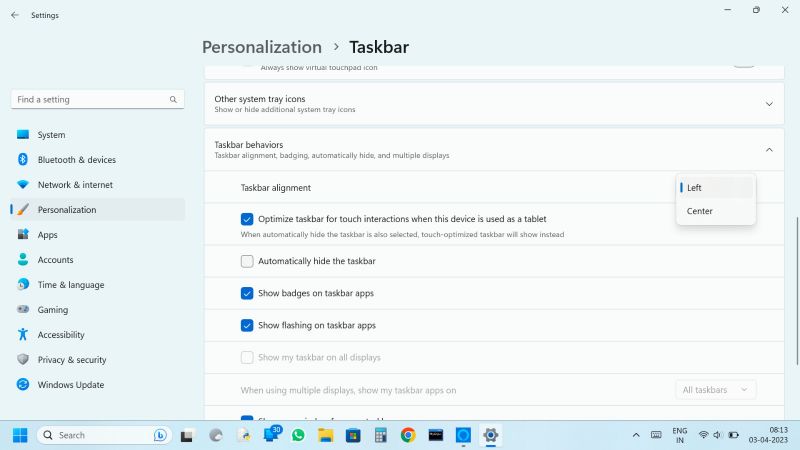Click the Windows Update sync icon
800x450 pixels.
23,384
